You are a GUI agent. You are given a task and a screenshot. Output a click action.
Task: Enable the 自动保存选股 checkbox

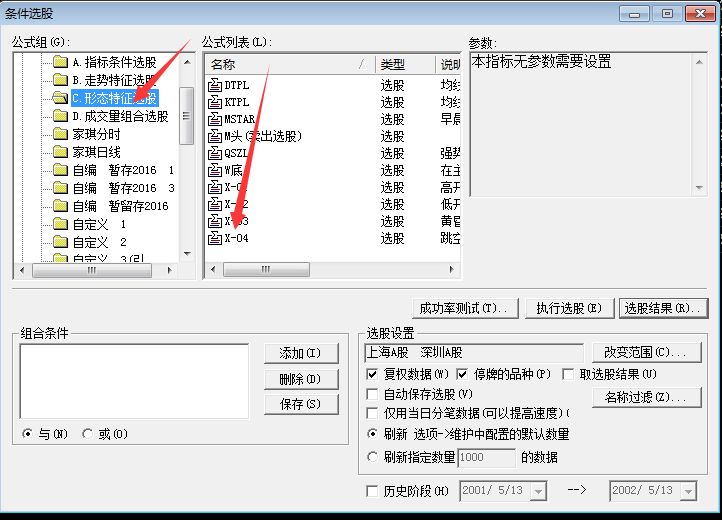(373, 394)
